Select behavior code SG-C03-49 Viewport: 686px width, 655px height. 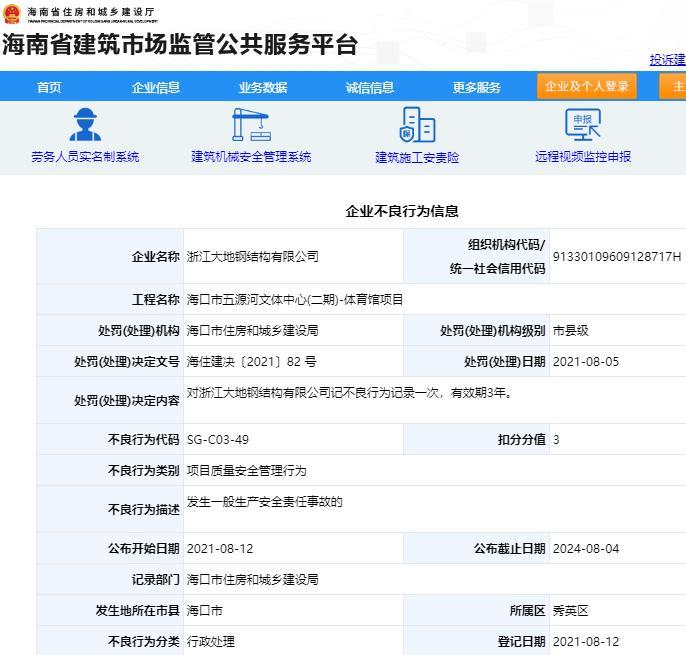(217, 439)
